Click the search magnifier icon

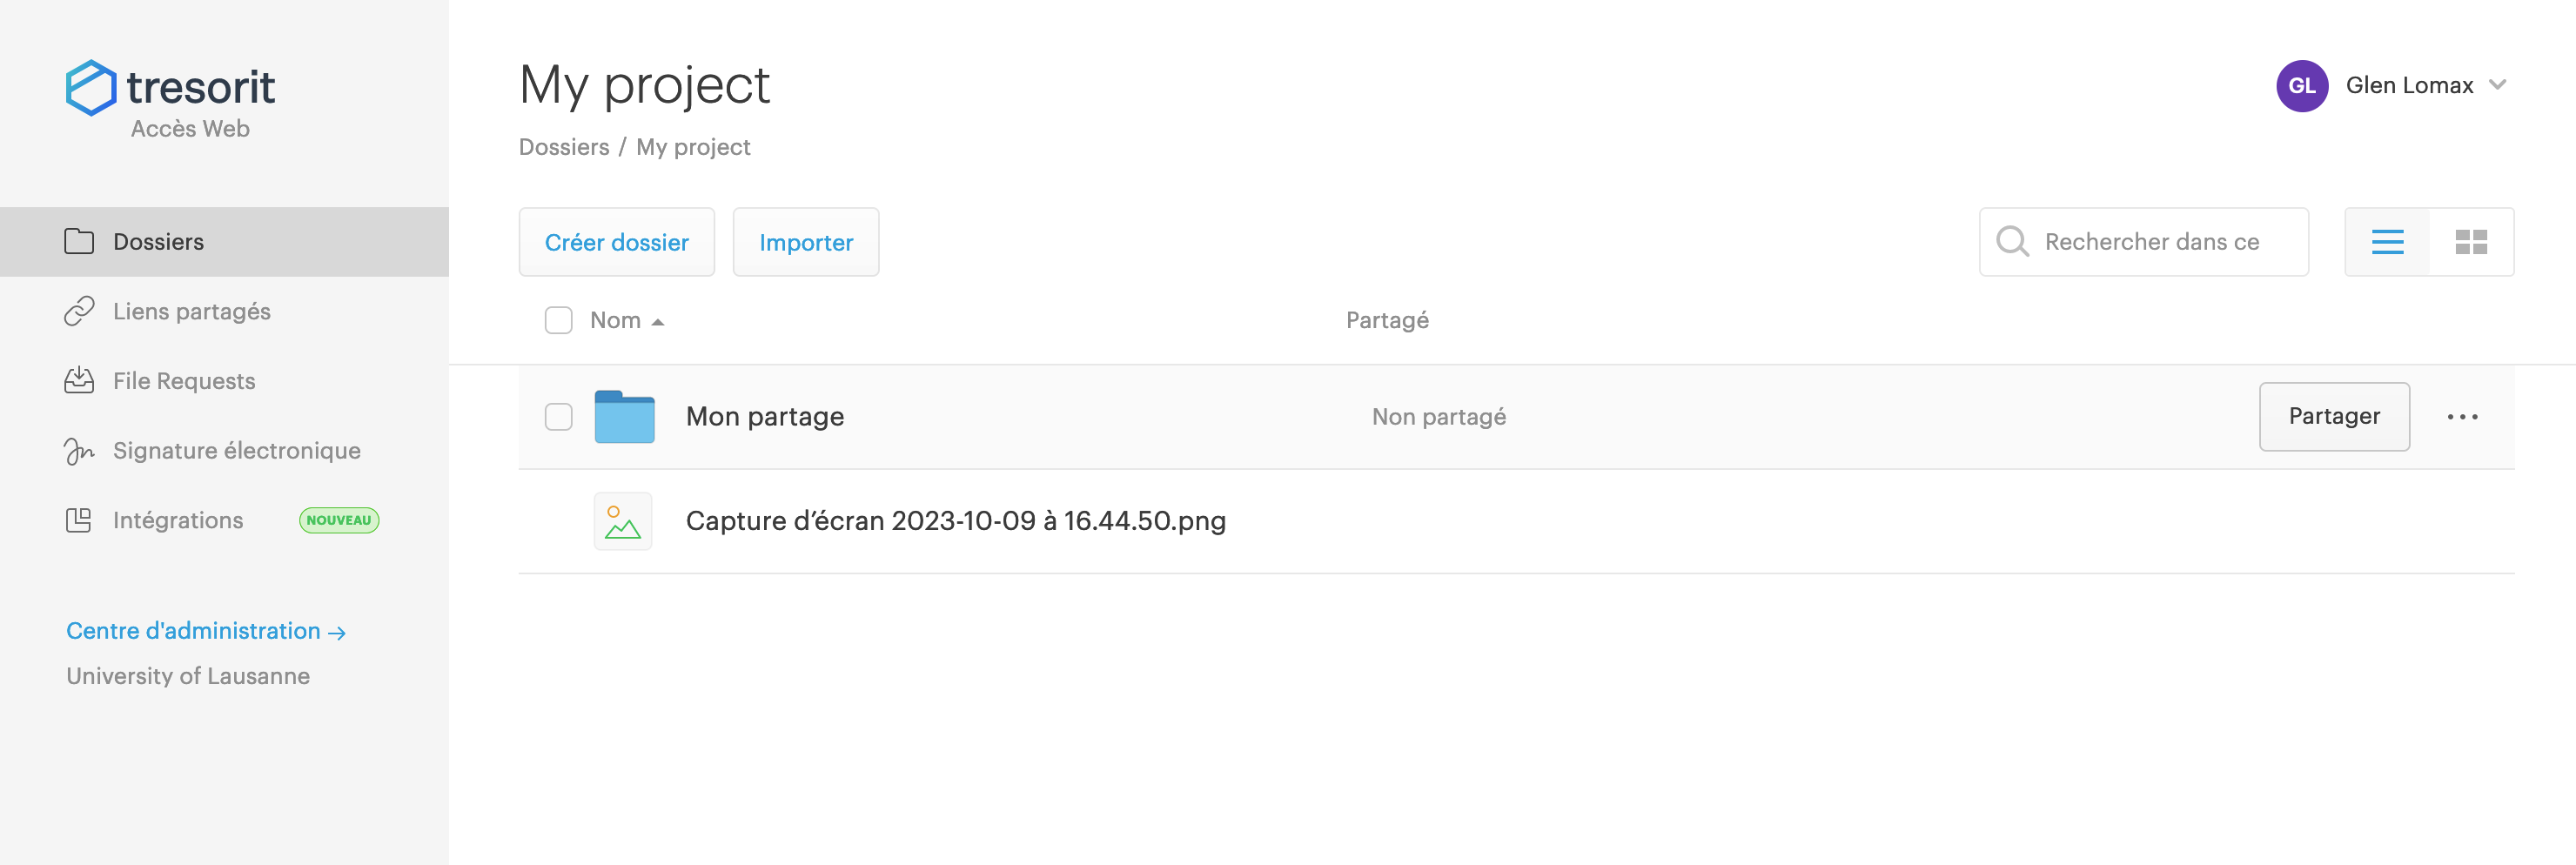2012,242
